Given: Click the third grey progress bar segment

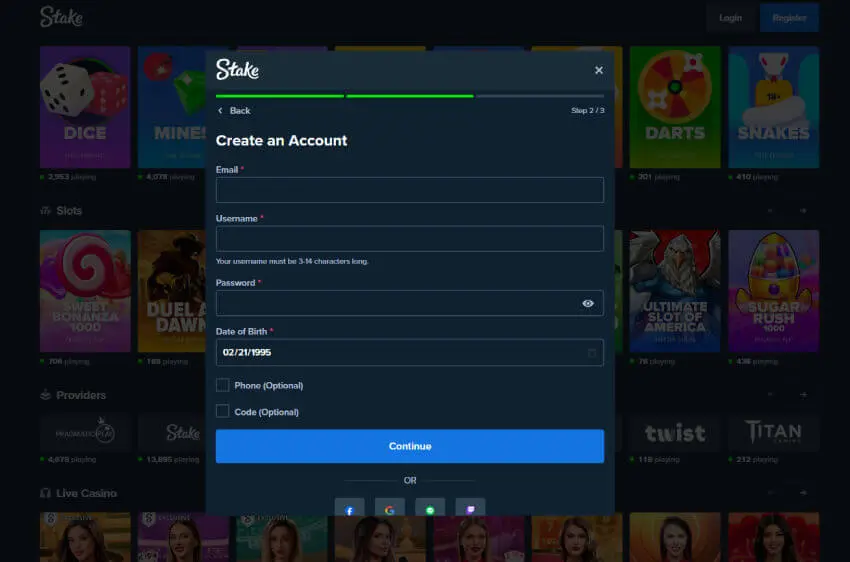Looking at the screenshot, I should [540, 96].
